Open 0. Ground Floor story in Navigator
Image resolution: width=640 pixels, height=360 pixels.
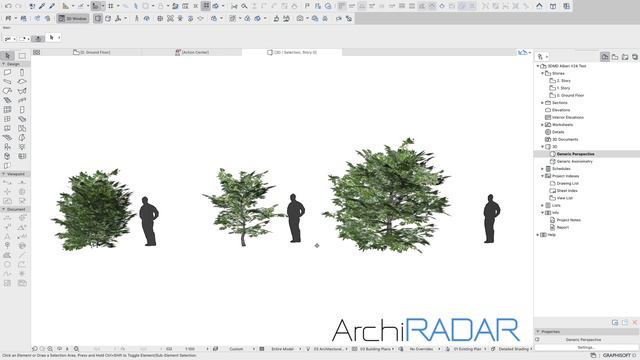(x=570, y=96)
